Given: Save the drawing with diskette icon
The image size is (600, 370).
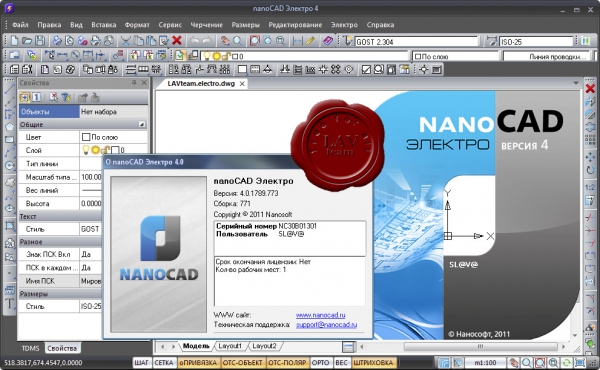Looking at the screenshot, I should pos(40,41).
